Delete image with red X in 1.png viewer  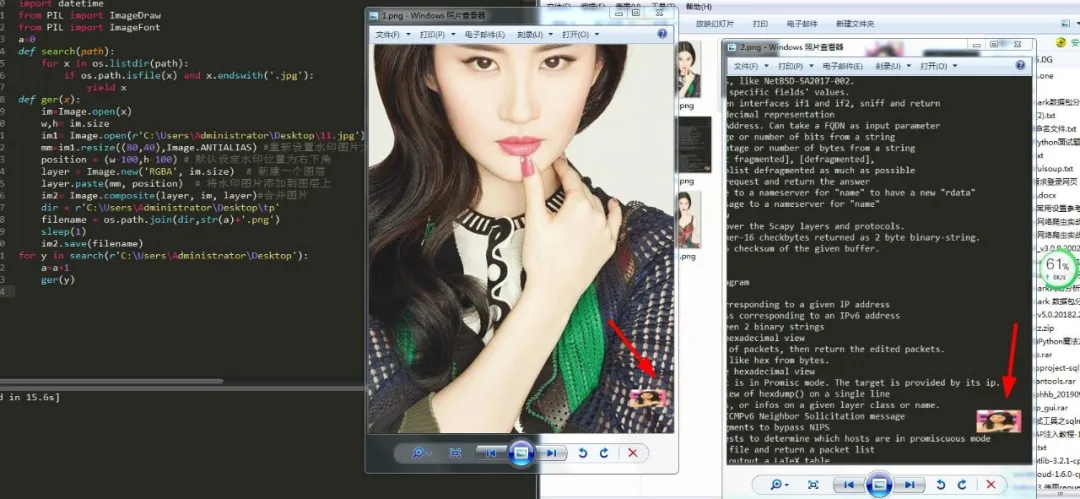(x=632, y=453)
